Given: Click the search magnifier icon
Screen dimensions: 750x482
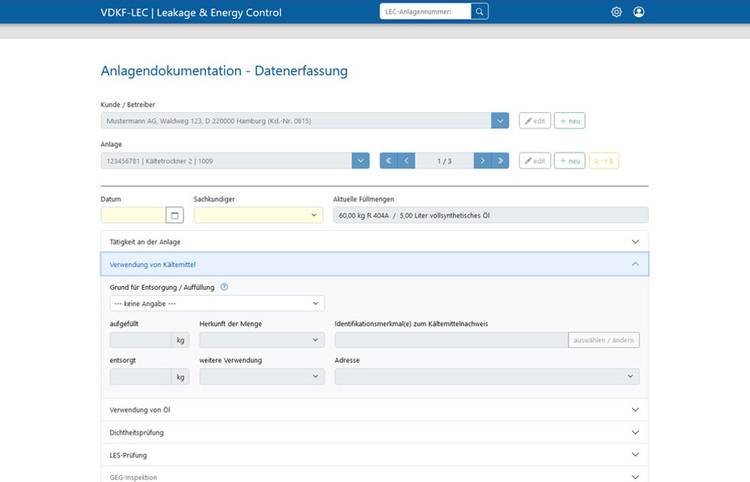Looking at the screenshot, I should [x=479, y=12].
